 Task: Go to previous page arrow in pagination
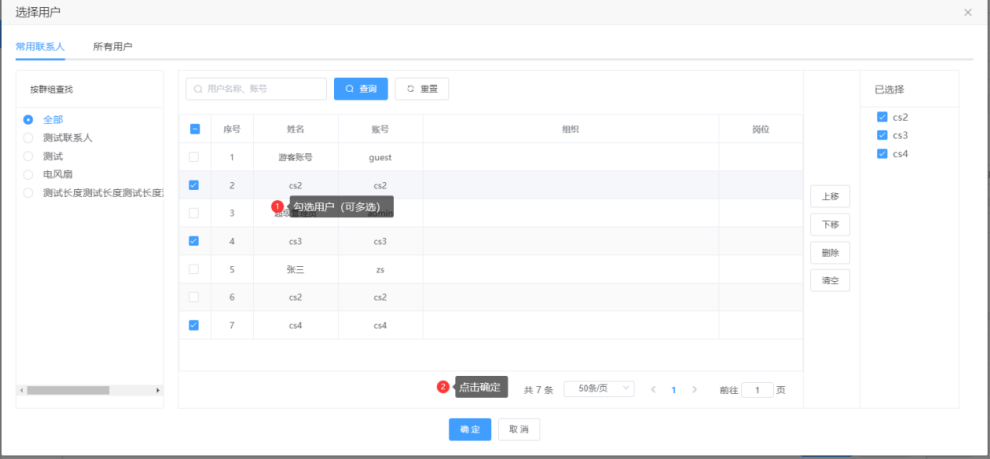653,389
